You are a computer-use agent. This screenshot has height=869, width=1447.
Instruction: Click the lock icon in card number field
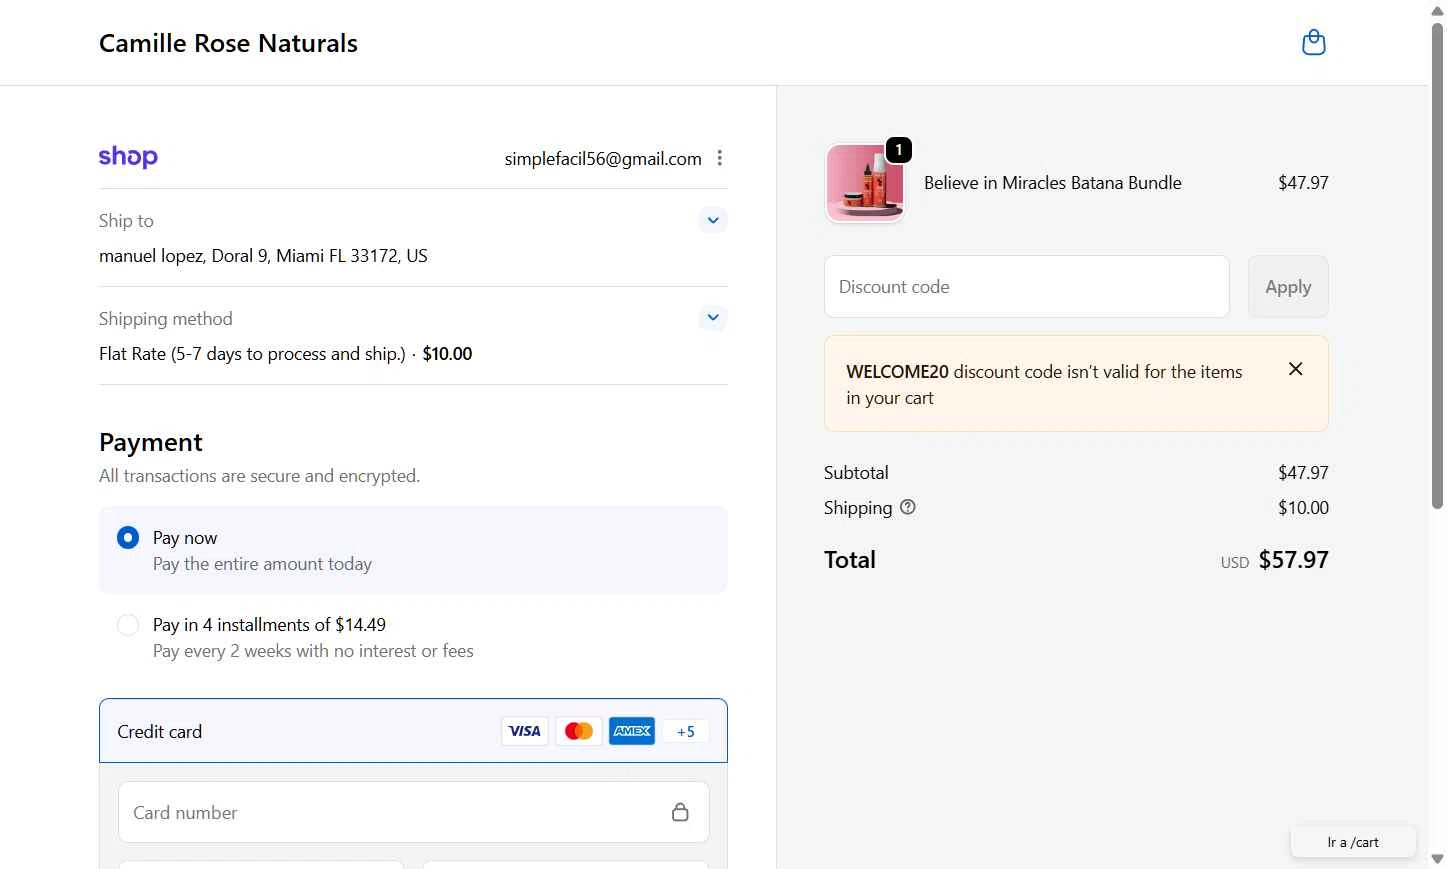680,812
